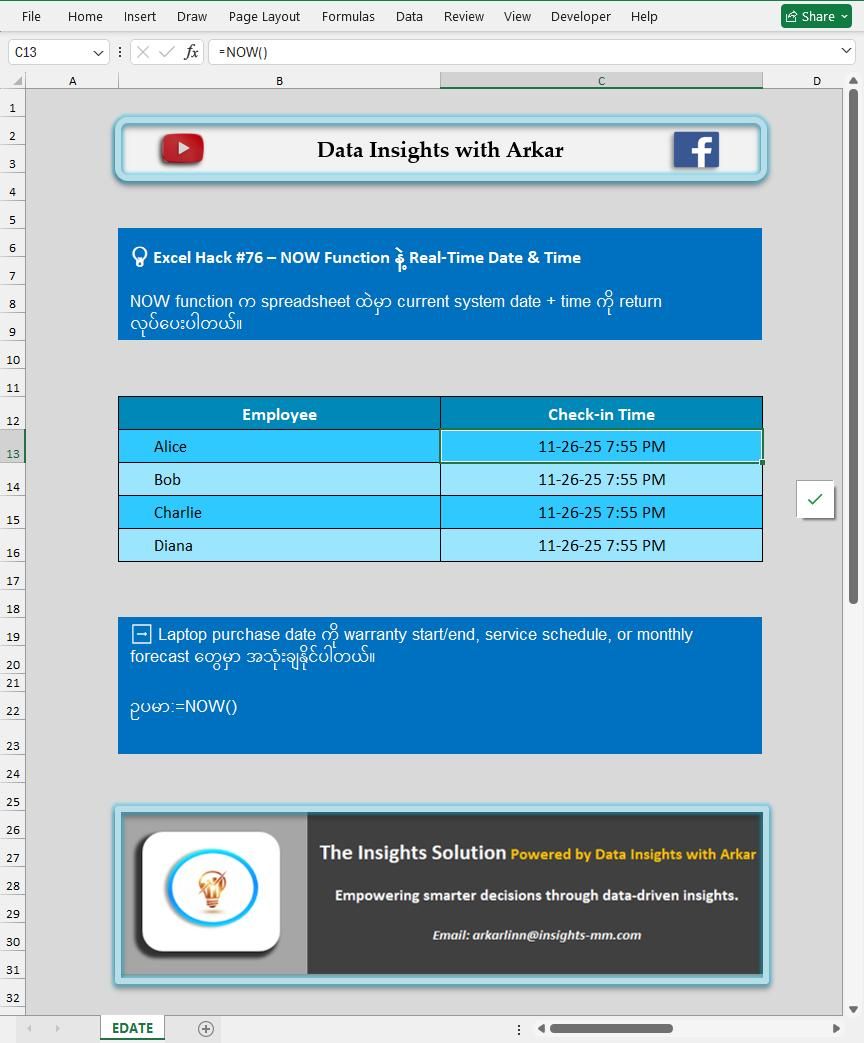Viewport: 864px width, 1043px height.
Task: Select Bob's check-in time cell
Action: coord(601,480)
